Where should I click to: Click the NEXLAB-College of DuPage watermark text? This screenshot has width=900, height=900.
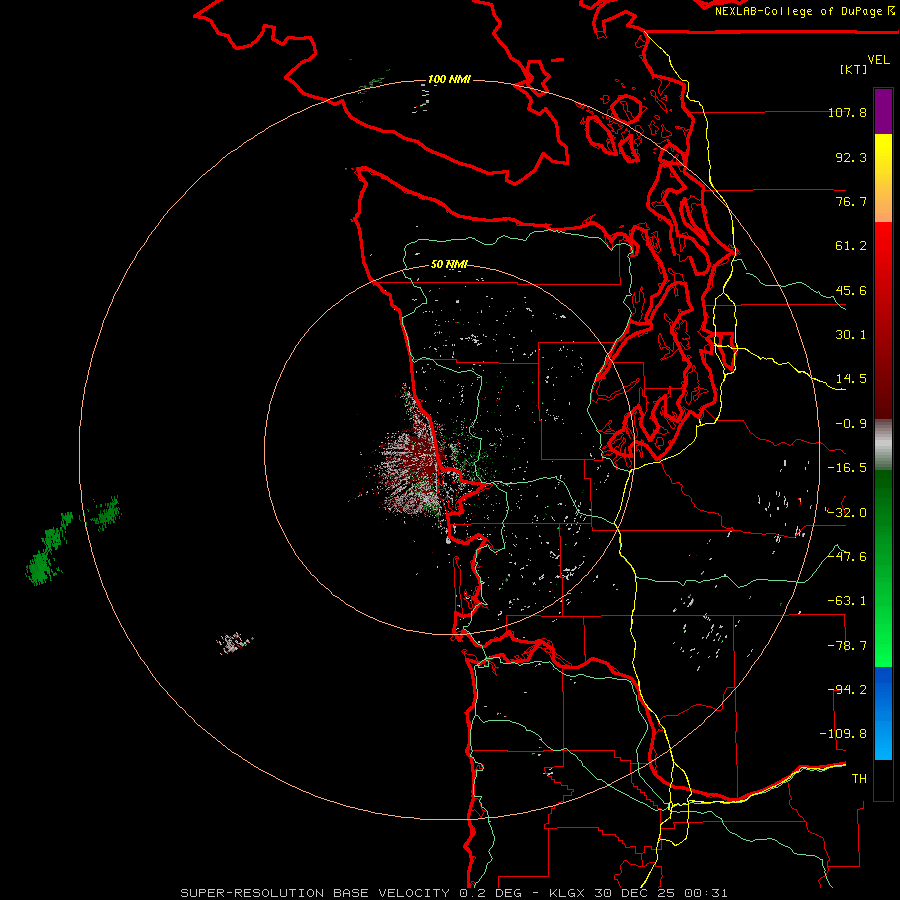[805, 11]
